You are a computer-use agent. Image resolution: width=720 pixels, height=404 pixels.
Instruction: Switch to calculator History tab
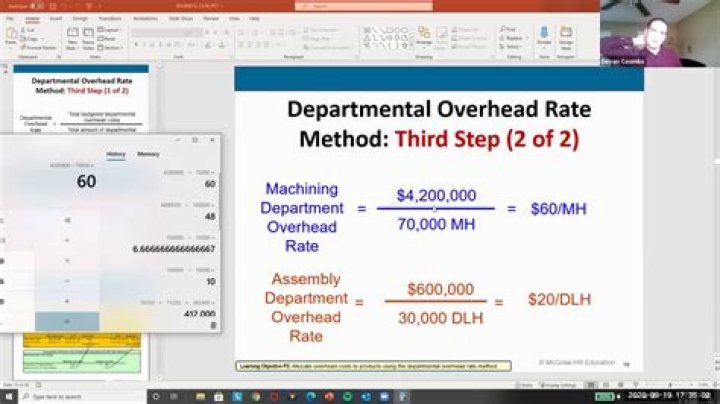click(x=116, y=154)
